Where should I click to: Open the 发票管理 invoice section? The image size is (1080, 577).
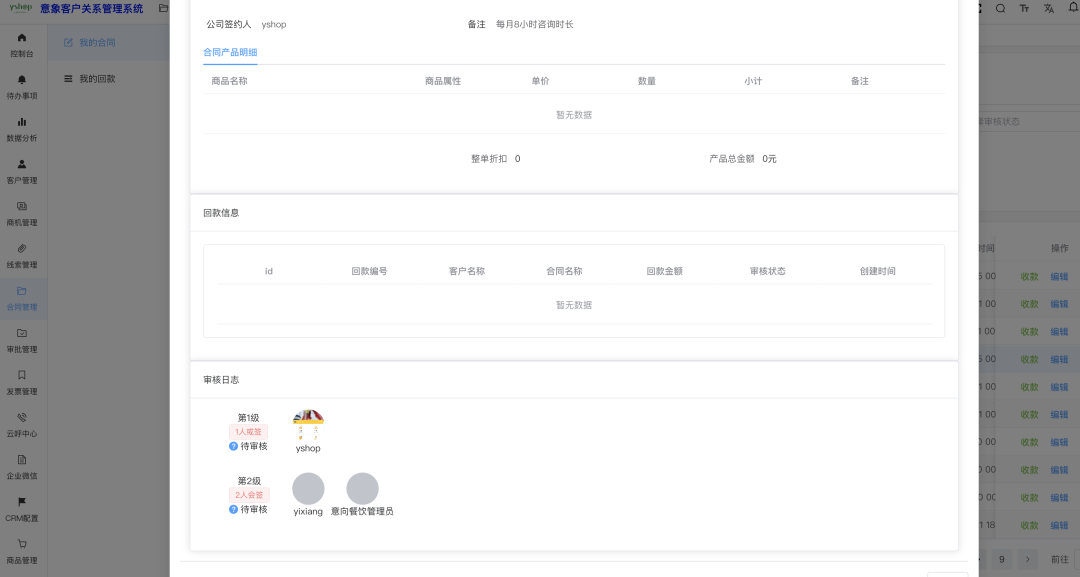pos(21,382)
